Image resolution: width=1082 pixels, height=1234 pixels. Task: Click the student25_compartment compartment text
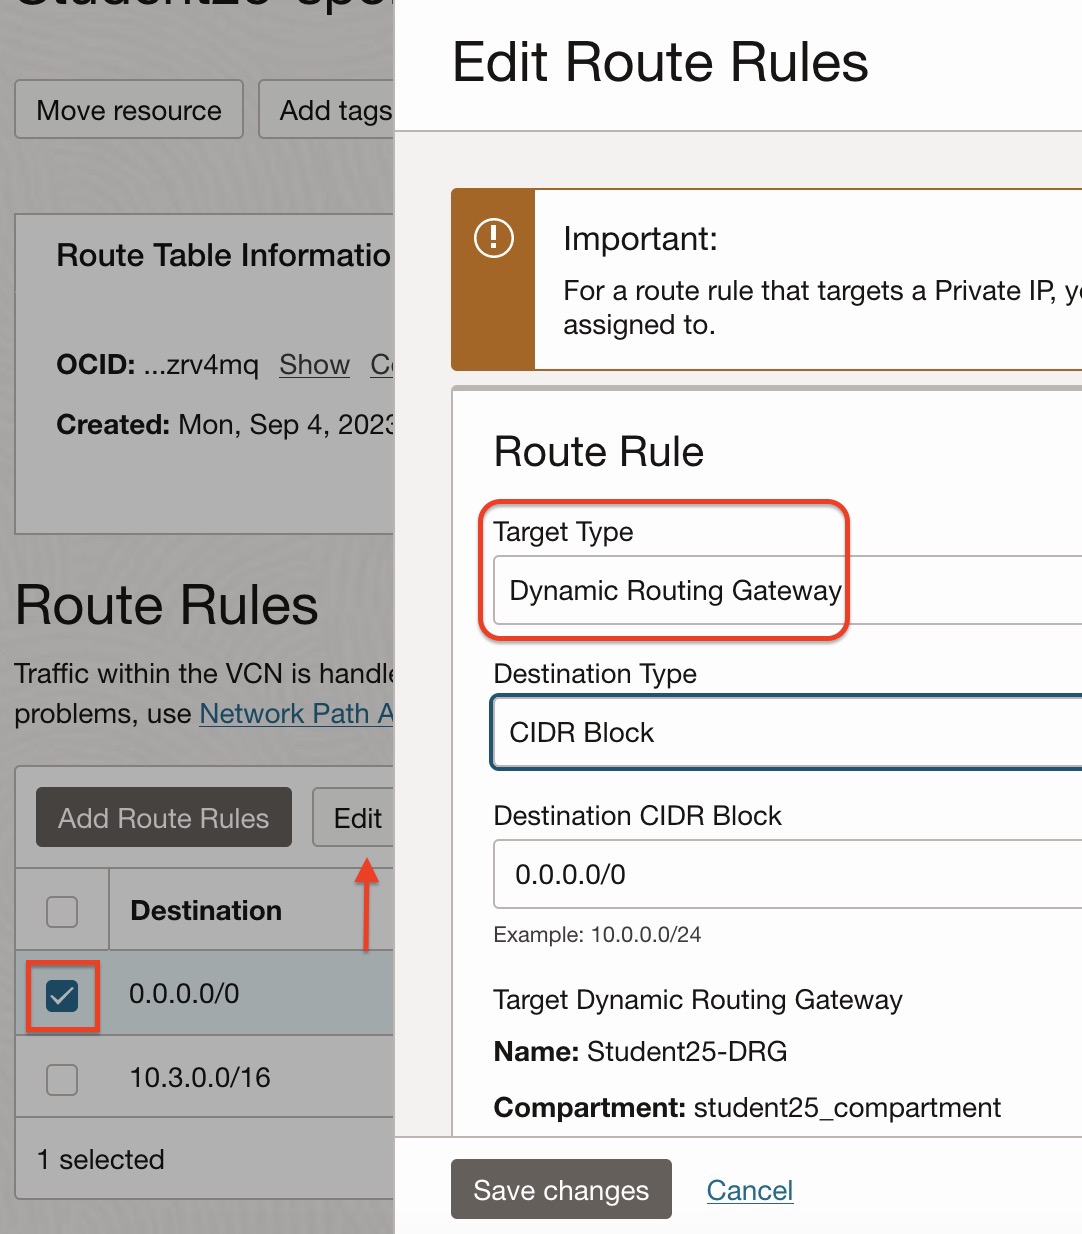847,1108
